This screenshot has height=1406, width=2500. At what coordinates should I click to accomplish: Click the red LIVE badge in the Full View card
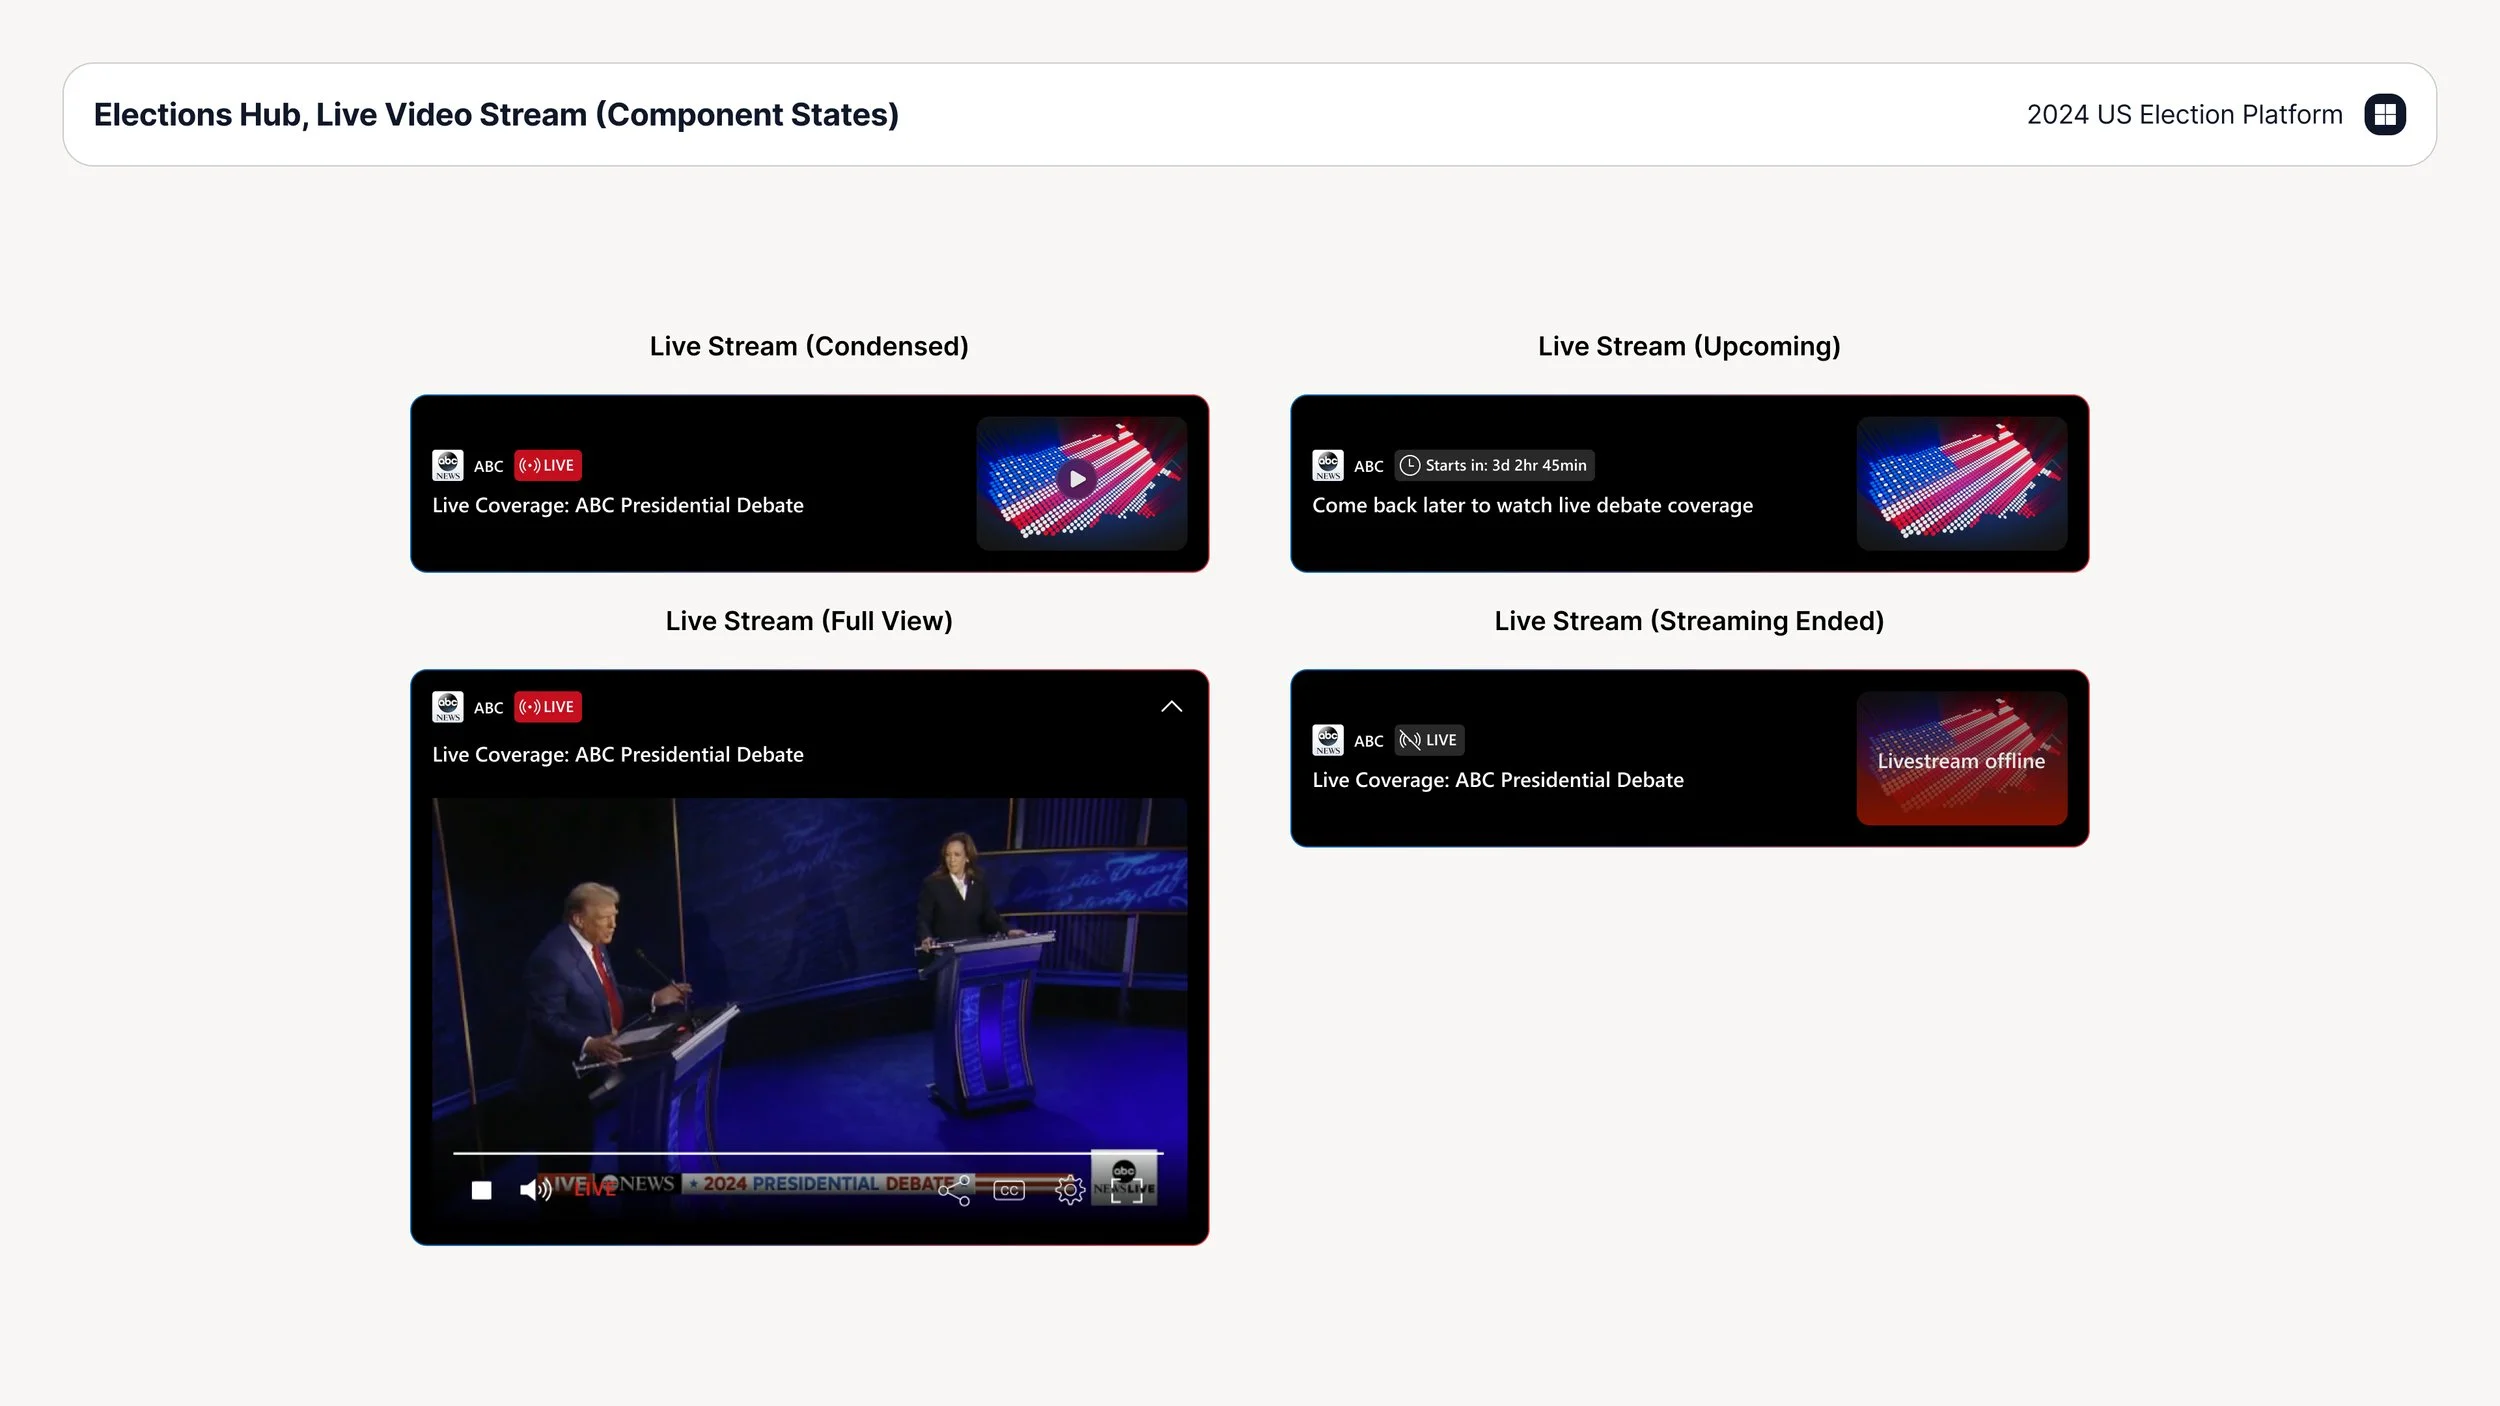tap(547, 707)
